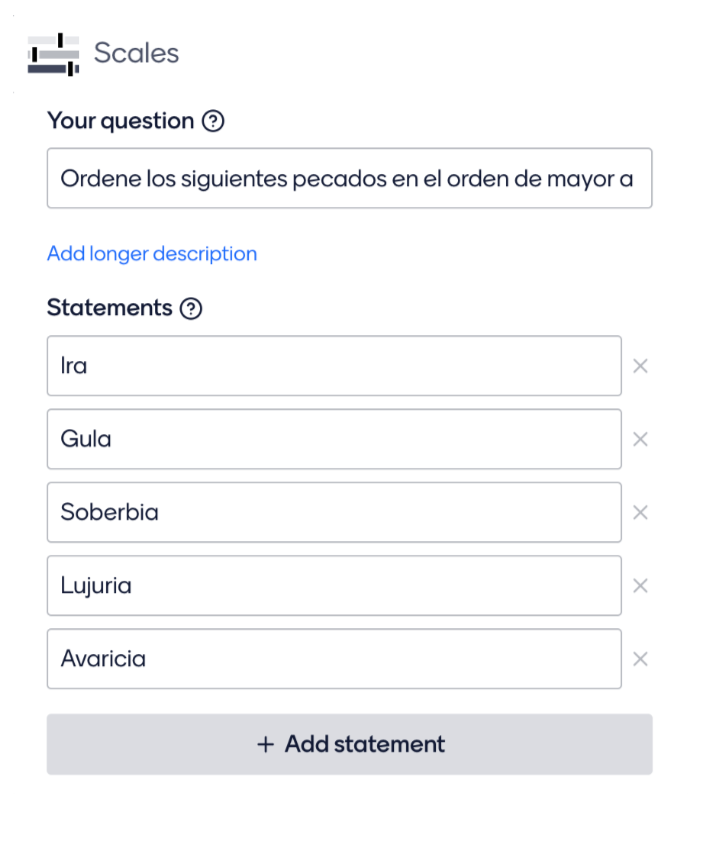The image size is (720, 862).
Task: Place cursor in Avaricia statement field
Action: pyautogui.click(x=334, y=659)
